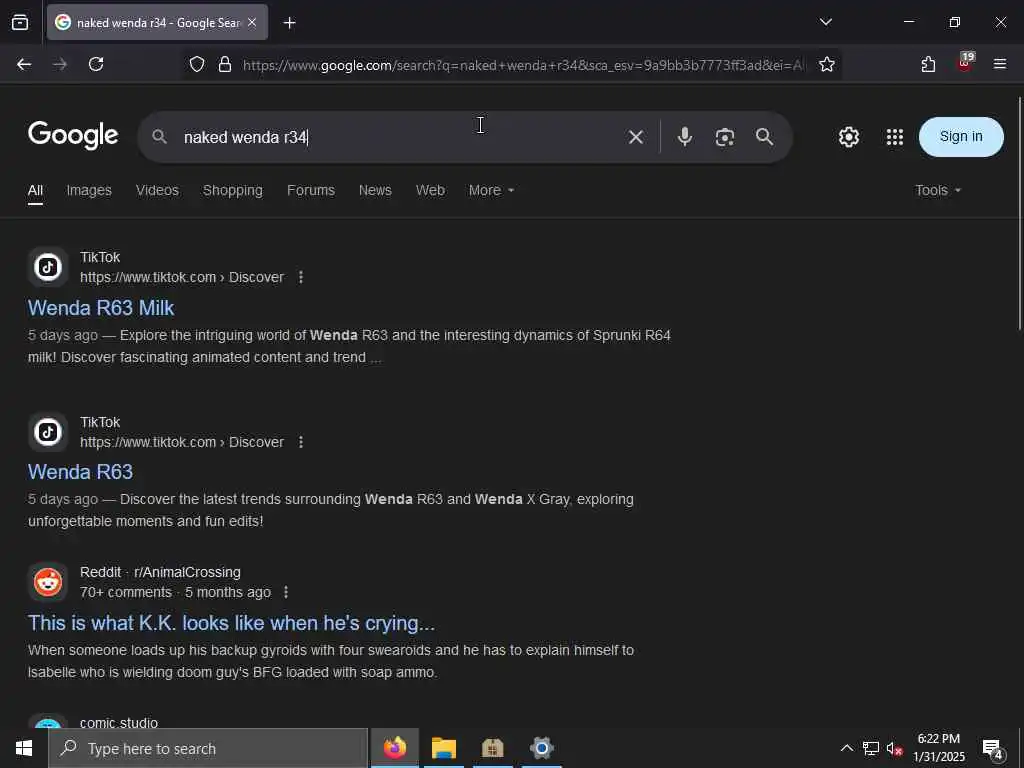The image size is (1024, 768).
Task: Open options for 'Wenda R63 Milk' result
Action: pos(300,277)
